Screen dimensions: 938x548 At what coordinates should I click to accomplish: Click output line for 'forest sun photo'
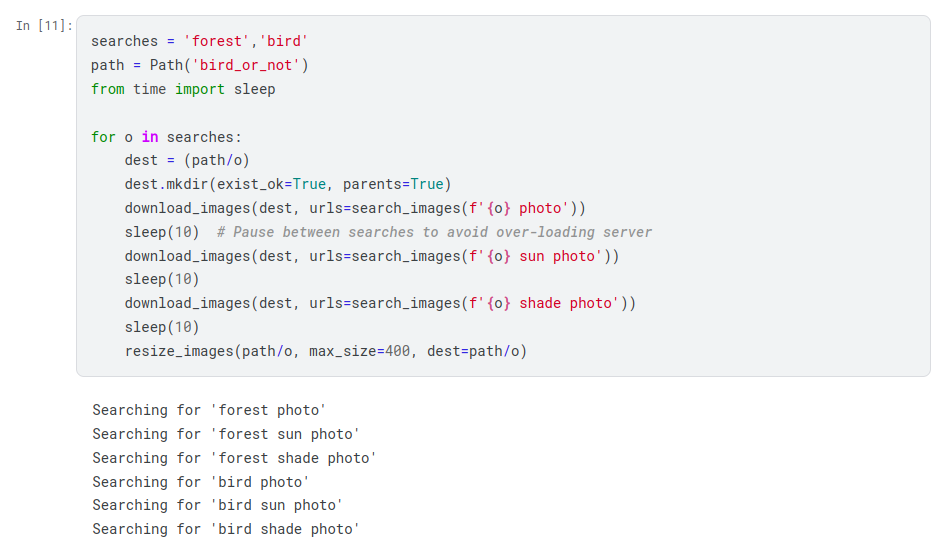(x=226, y=434)
